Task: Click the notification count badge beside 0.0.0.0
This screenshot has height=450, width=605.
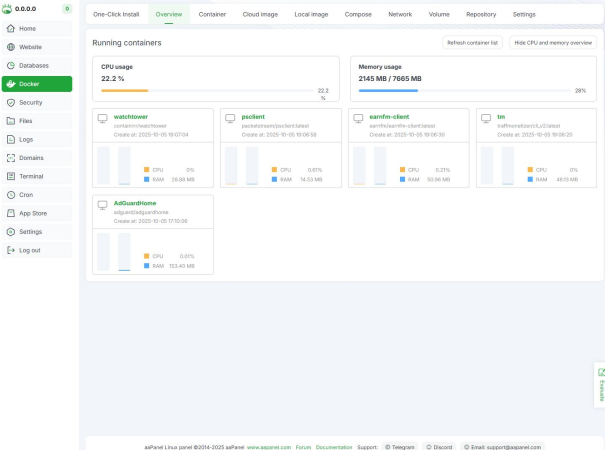Action: (67, 8)
